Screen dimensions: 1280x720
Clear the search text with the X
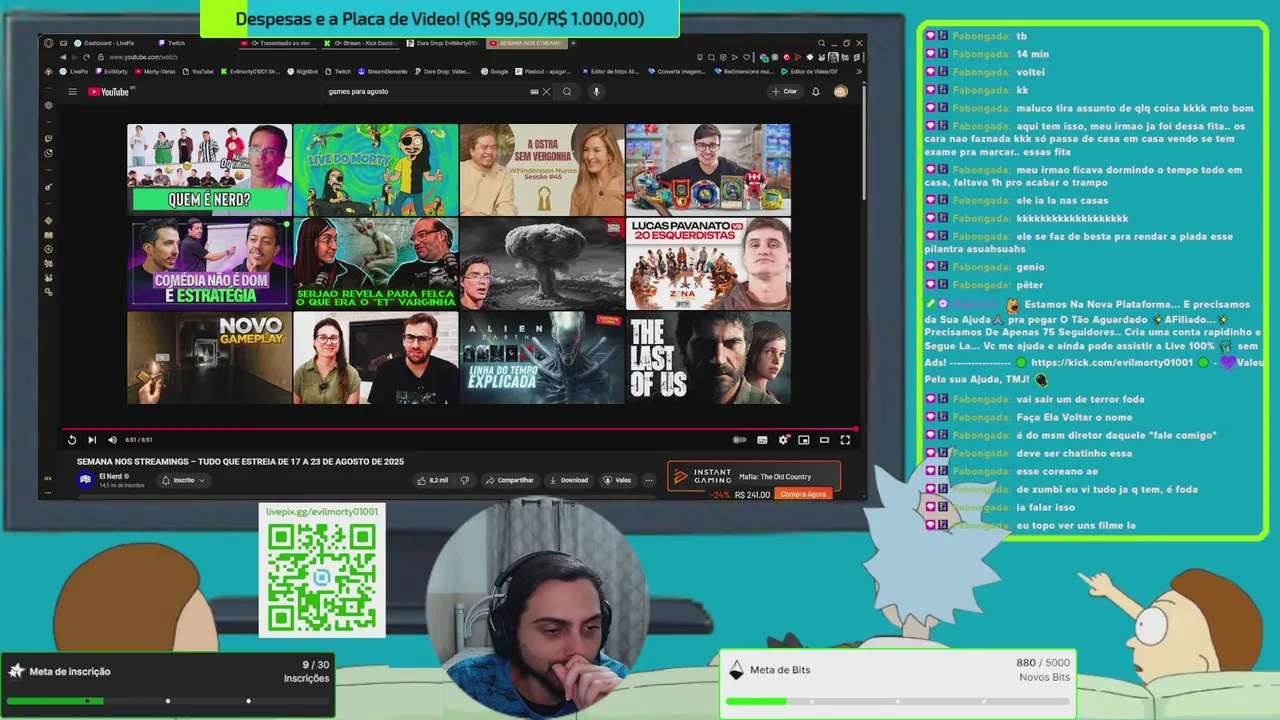tap(546, 91)
